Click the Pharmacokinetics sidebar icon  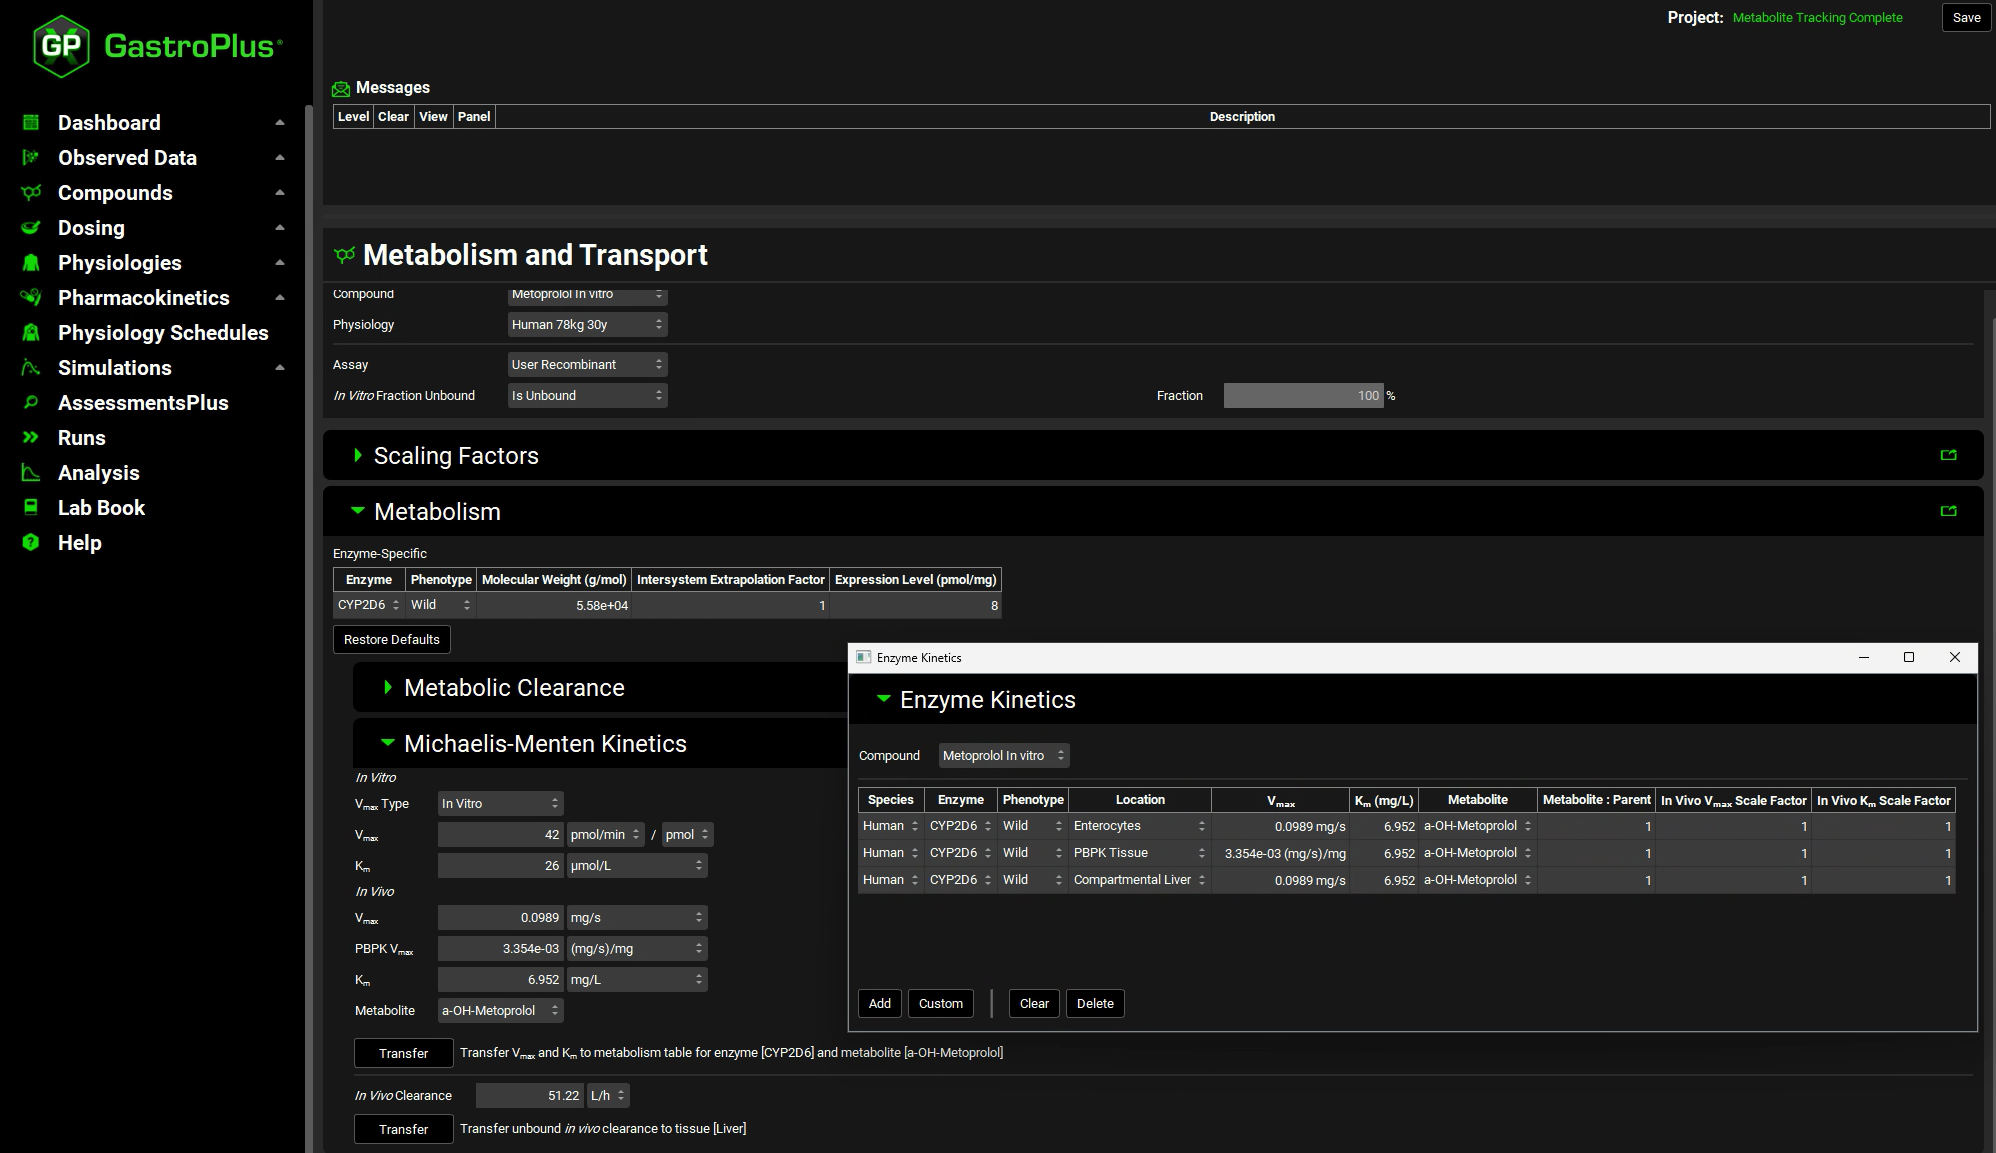coord(31,298)
